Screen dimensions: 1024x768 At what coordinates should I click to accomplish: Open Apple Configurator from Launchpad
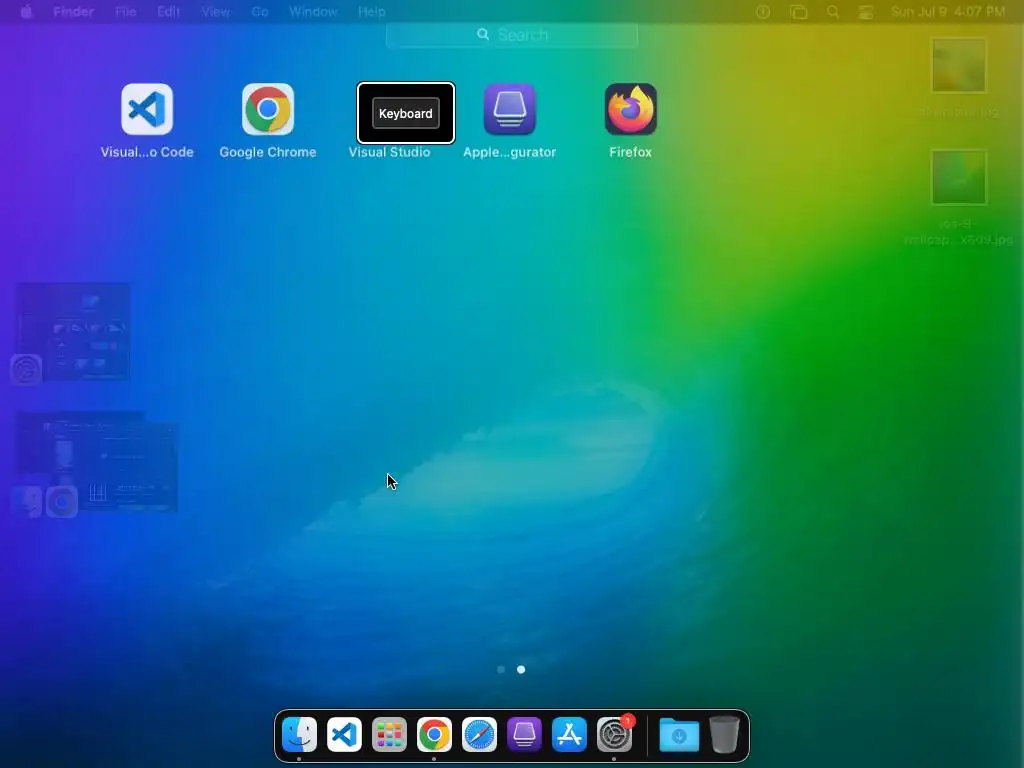coord(509,109)
